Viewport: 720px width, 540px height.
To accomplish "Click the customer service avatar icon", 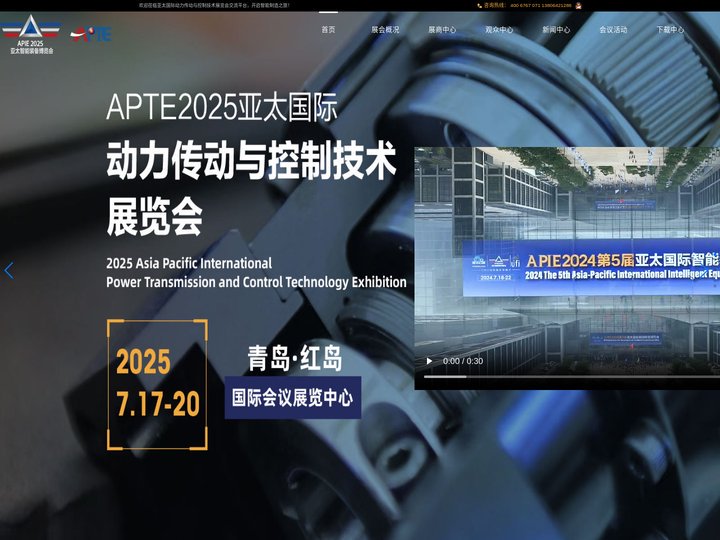I will pyautogui.click(x=579, y=6).
